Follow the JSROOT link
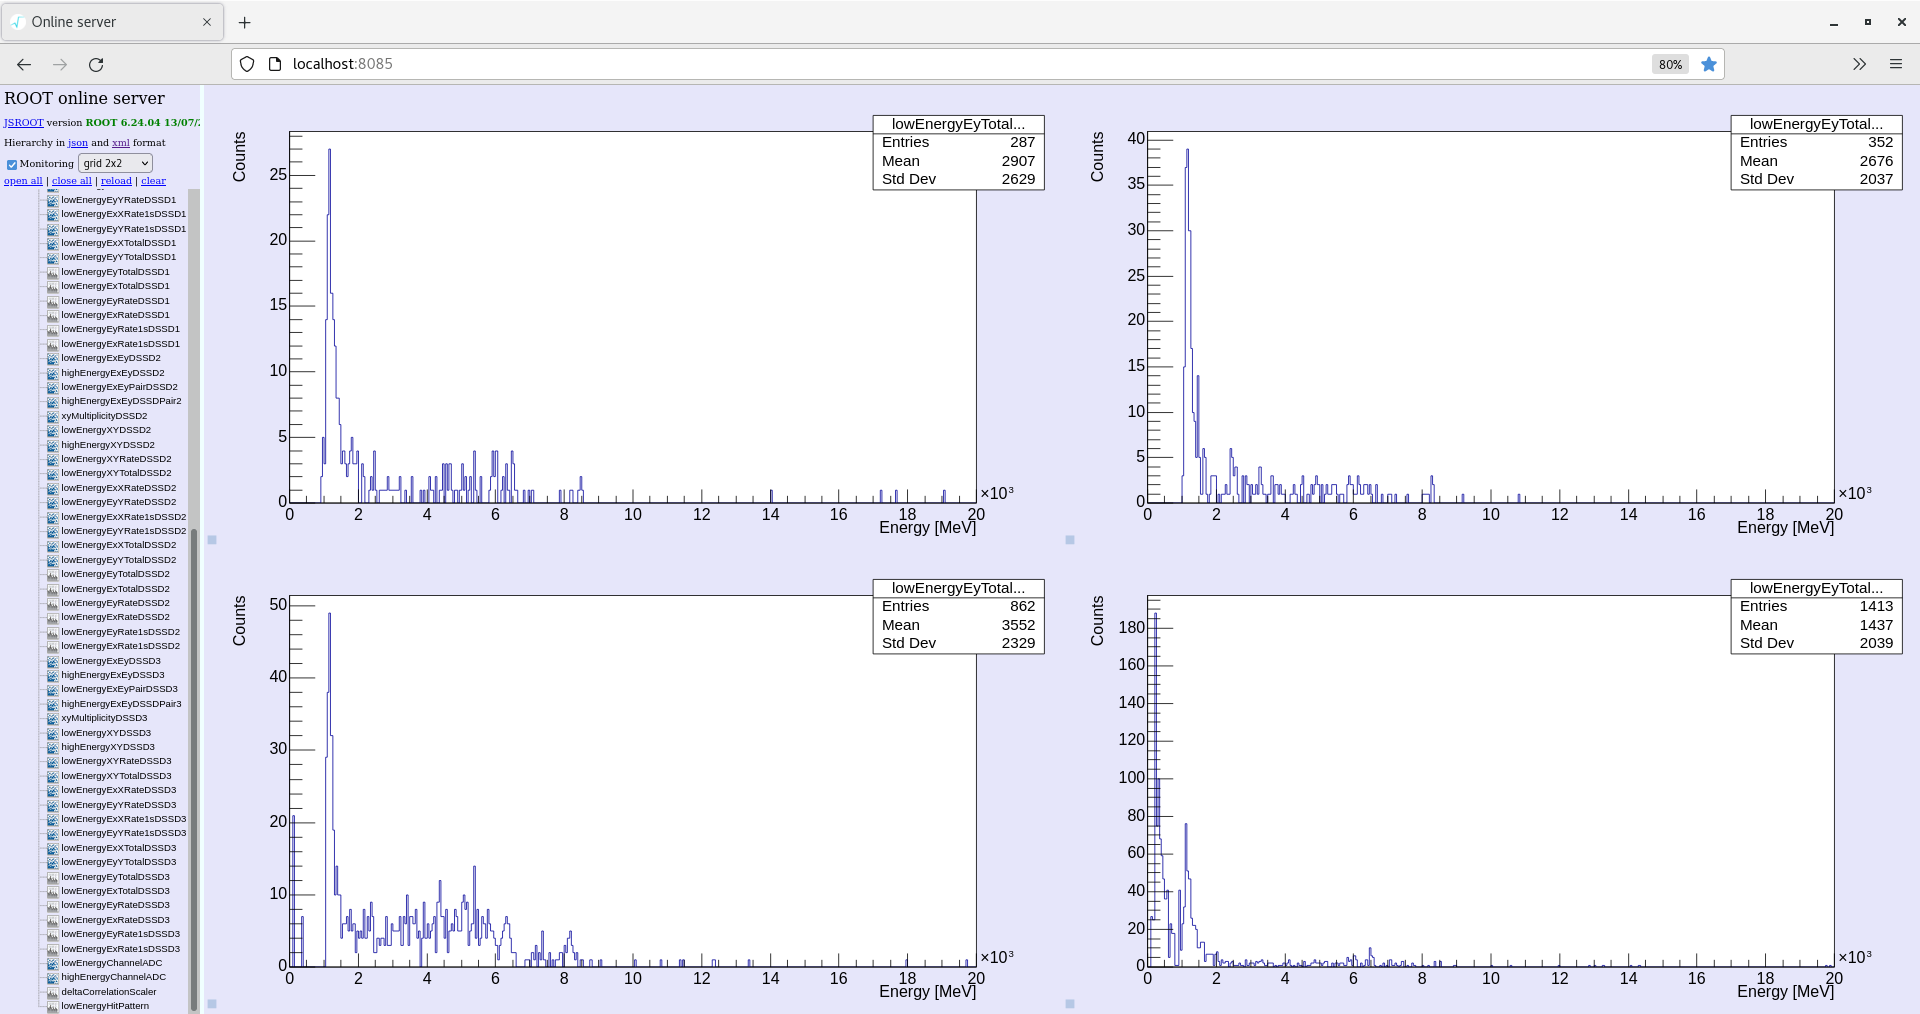Screen dimensions: 1920x1014 click(24, 123)
